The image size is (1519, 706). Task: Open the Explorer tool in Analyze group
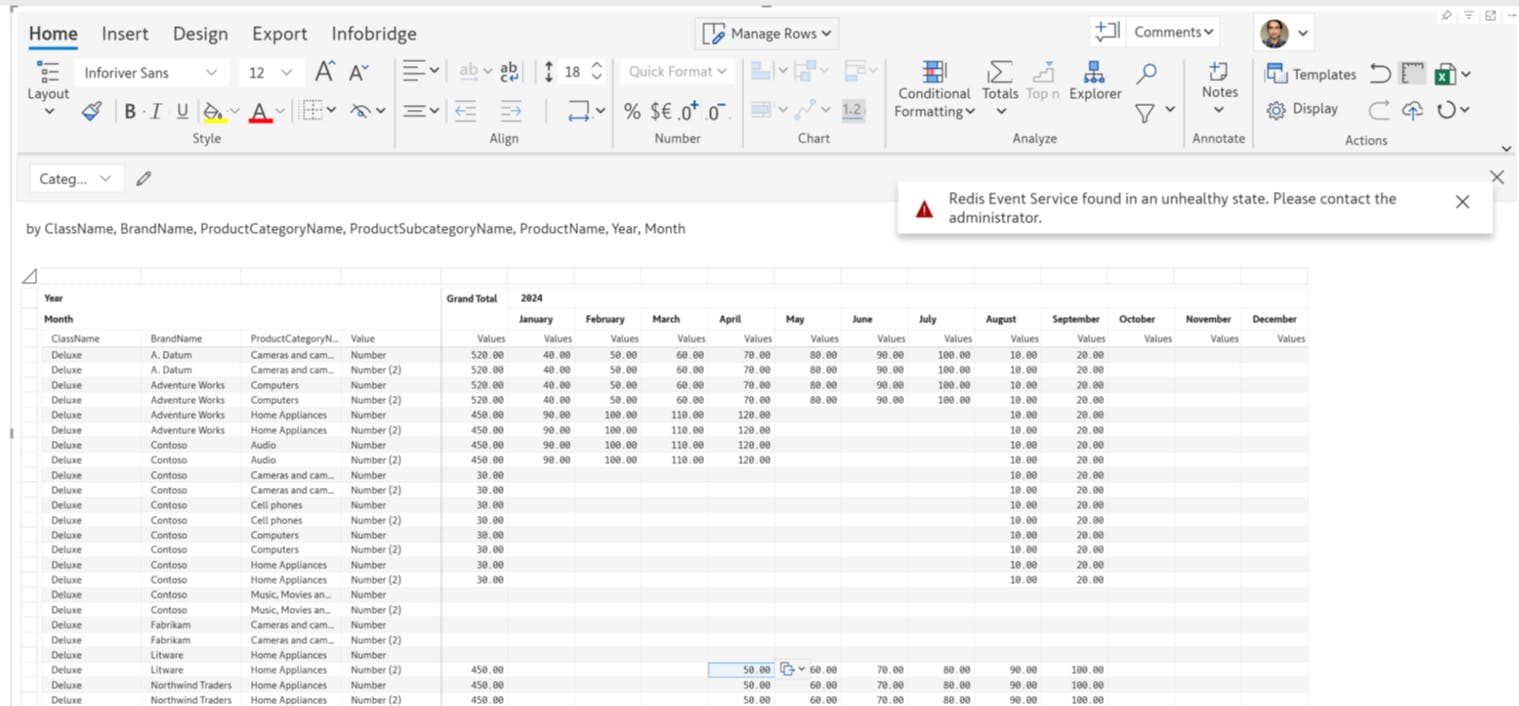pos(1094,80)
